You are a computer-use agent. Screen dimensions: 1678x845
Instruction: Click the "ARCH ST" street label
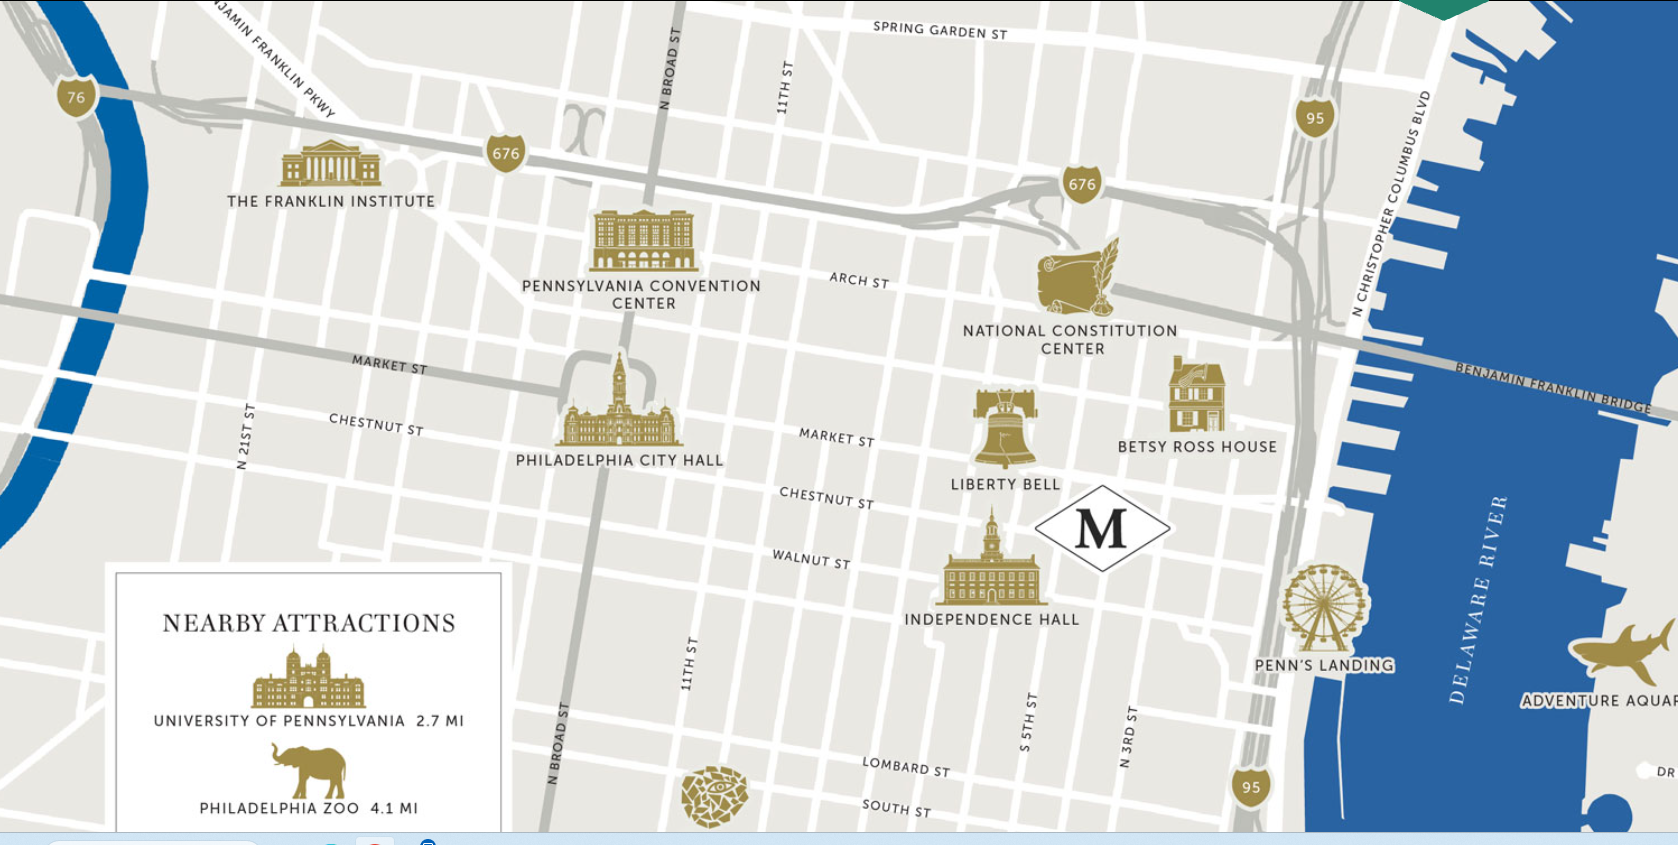(x=859, y=280)
